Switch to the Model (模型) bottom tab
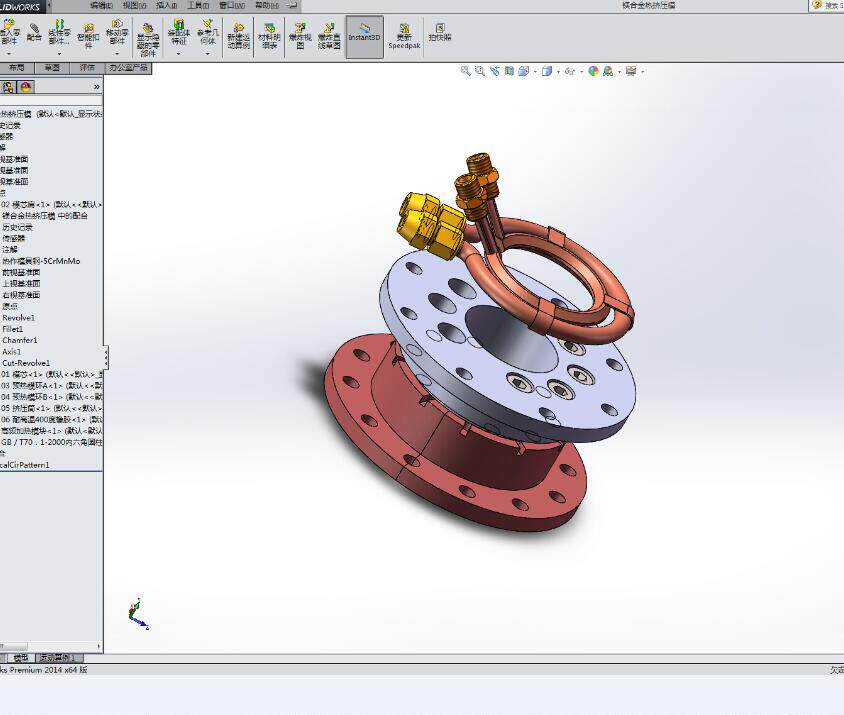The width and height of the screenshot is (844, 715). (x=20, y=658)
